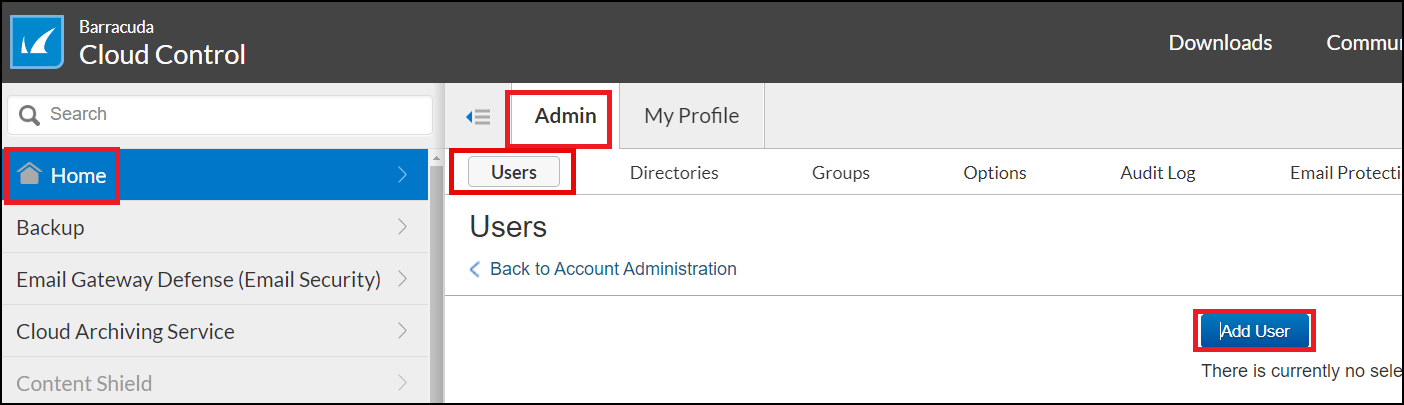Expand the Email Gateway Defense chevron
The width and height of the screenshot is (1404, 405).
[402, 279]
